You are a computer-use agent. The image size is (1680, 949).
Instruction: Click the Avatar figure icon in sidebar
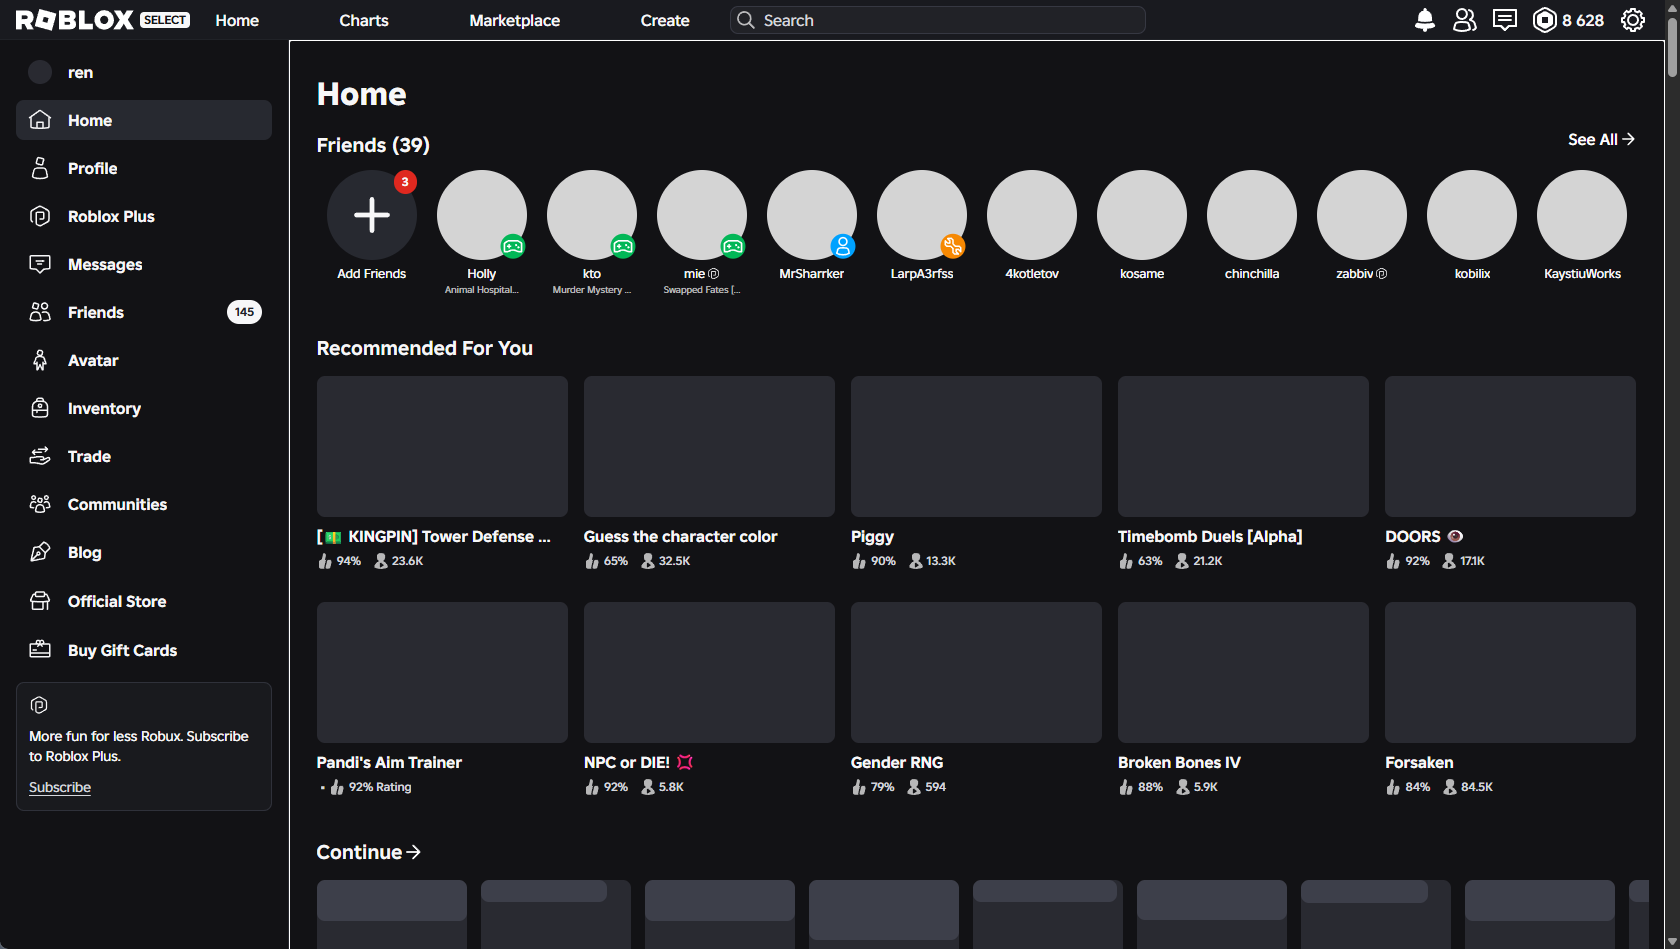(40, 360)
